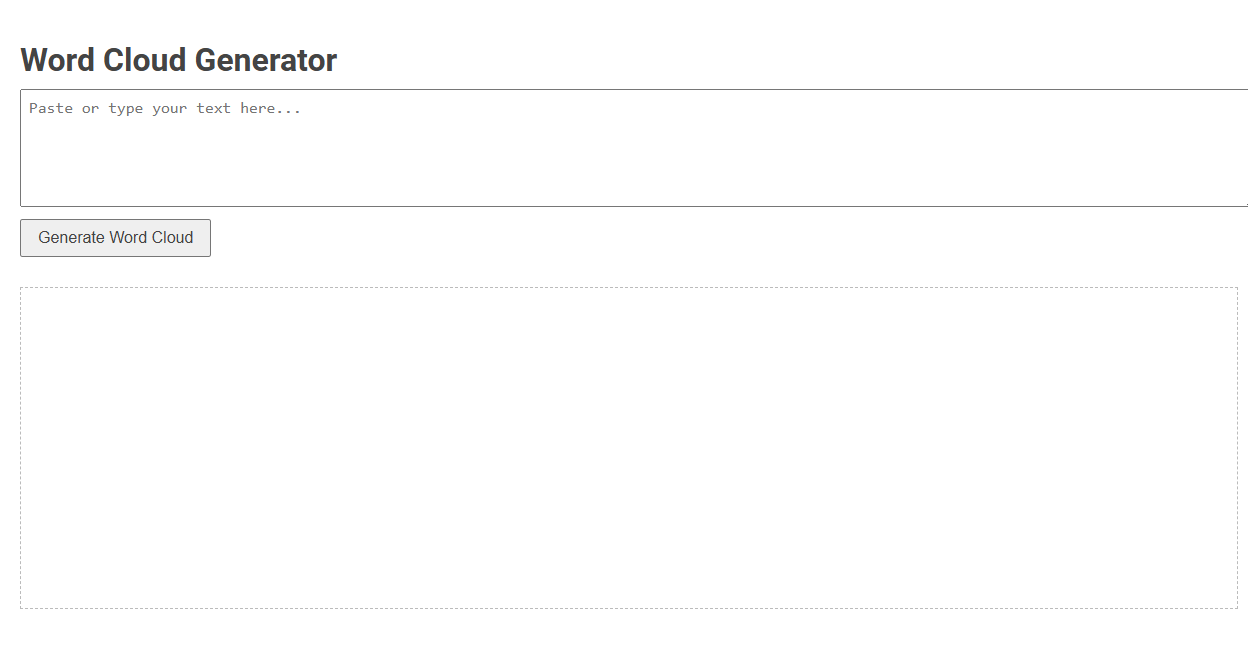Click the word "Paste" in the placeholder text
Screen dimensions: 1248x669
(x=51, y=108)
